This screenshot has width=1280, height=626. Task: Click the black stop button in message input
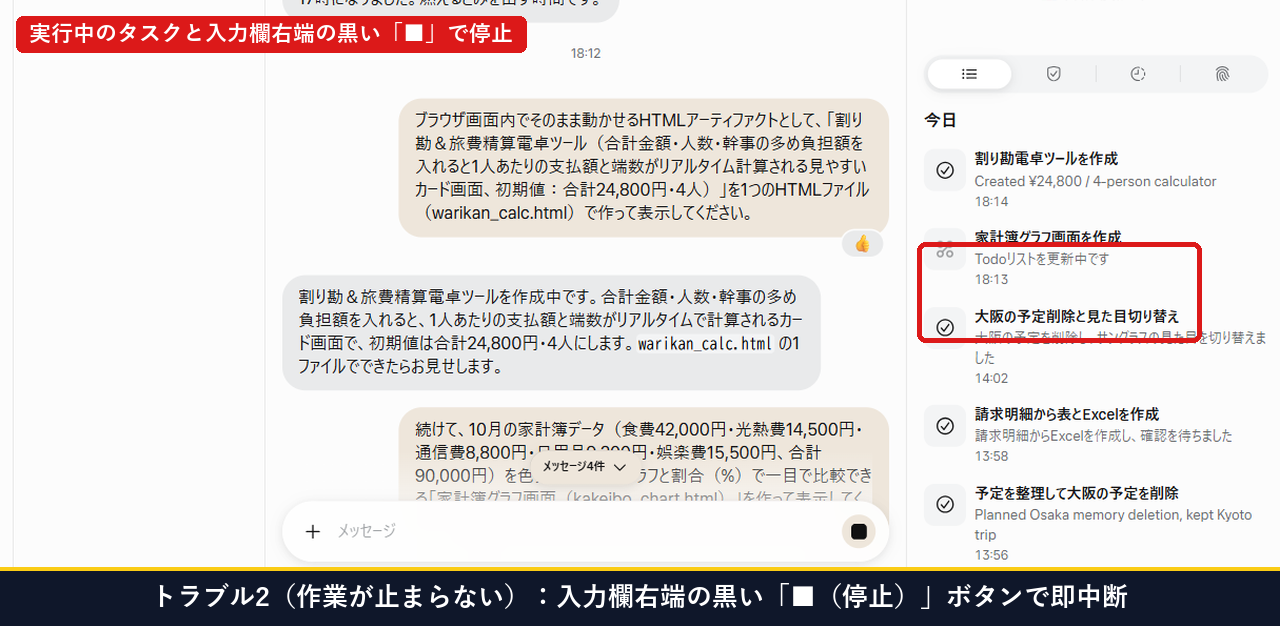pos(858,531)
